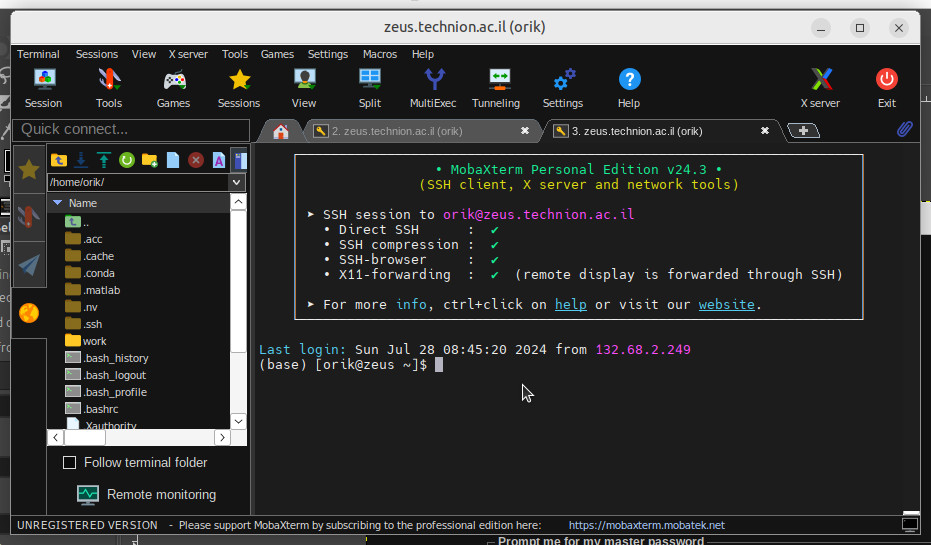
Task: Click the help link in terminal banner
Action: [571, 305]
